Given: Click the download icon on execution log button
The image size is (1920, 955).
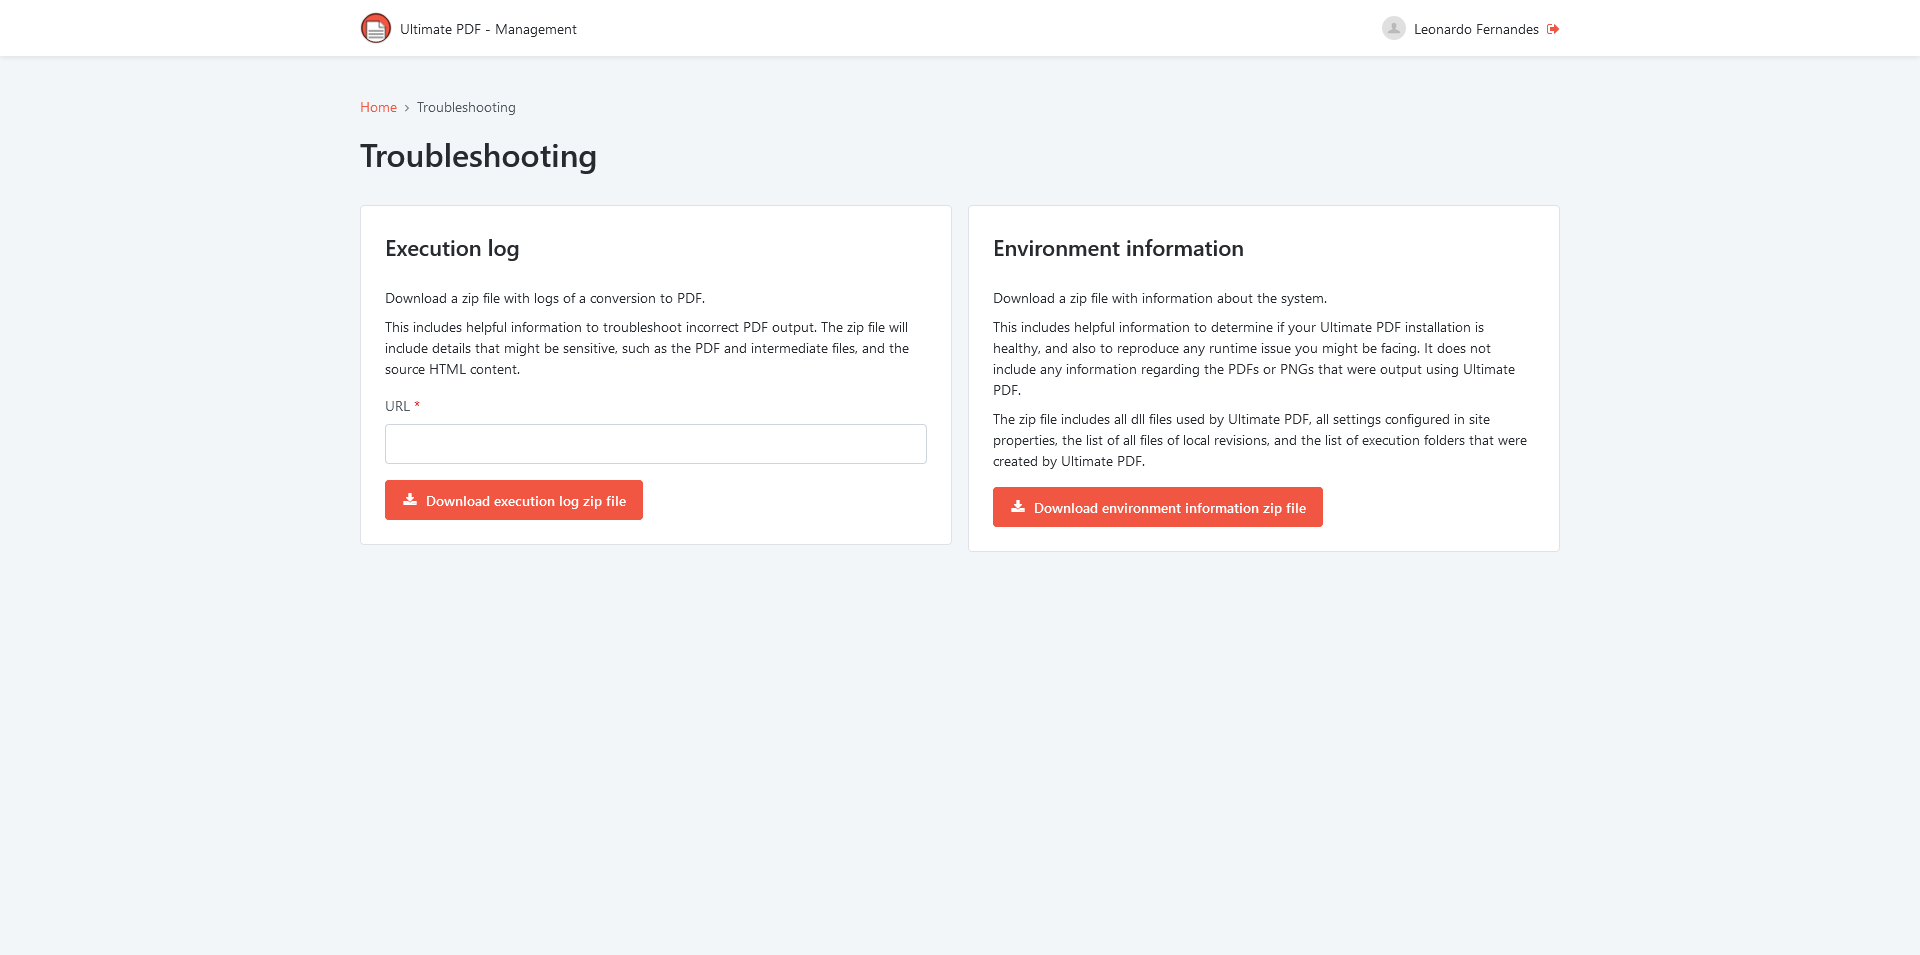Looking at the screenshot, I should pyautogui.click(x=409, y=500).
